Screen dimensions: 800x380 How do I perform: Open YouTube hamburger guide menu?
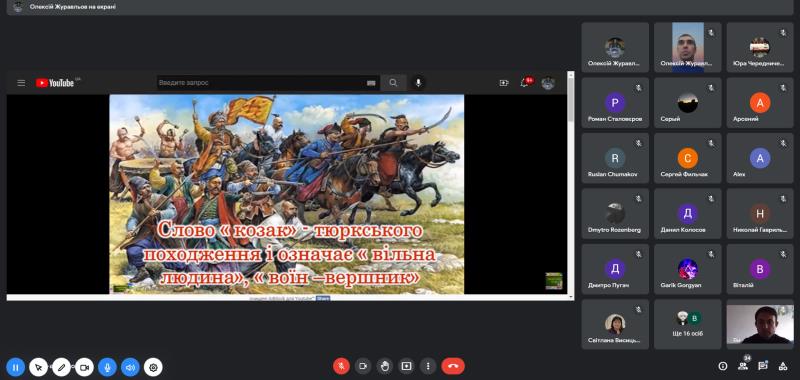(21, 83)
